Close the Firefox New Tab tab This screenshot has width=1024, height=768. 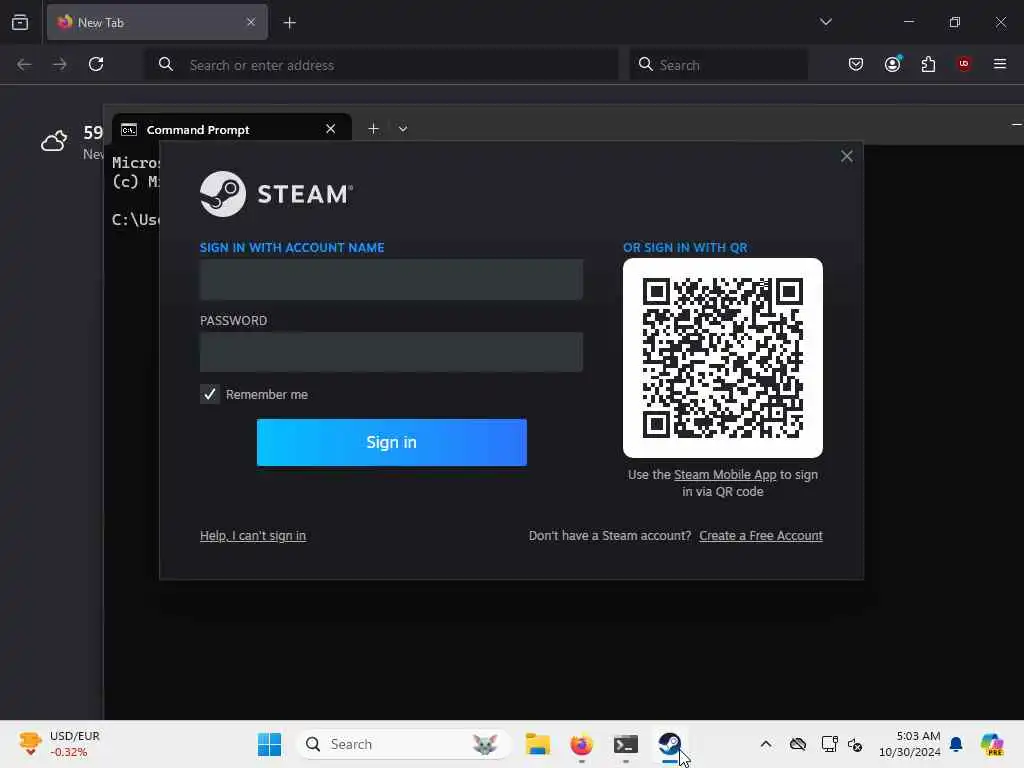pyautogui.click(x=251, y=22)
